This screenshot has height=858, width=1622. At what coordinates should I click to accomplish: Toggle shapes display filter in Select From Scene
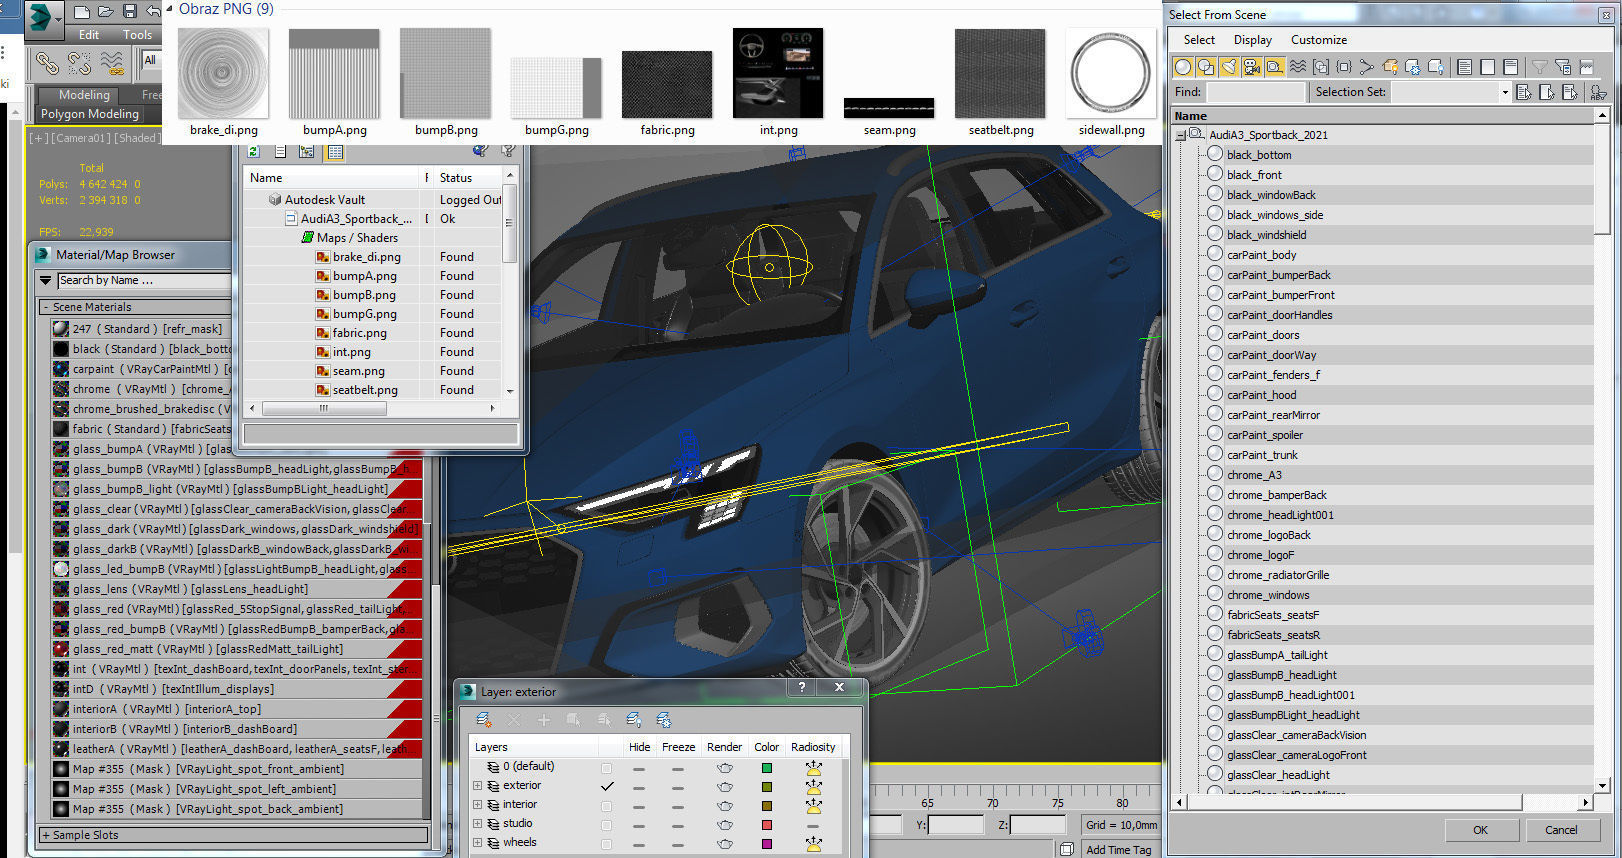(1206, 67)
